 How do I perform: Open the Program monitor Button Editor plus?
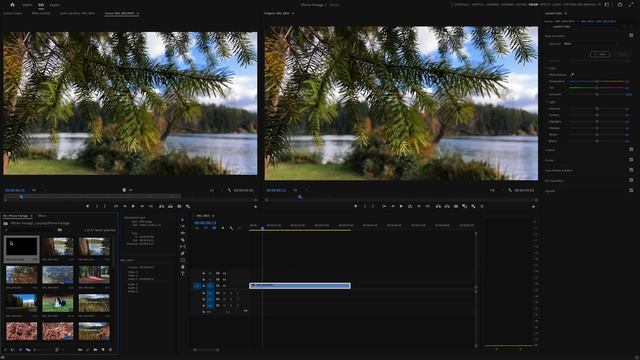pyautogui.click(x=533, y=207)
